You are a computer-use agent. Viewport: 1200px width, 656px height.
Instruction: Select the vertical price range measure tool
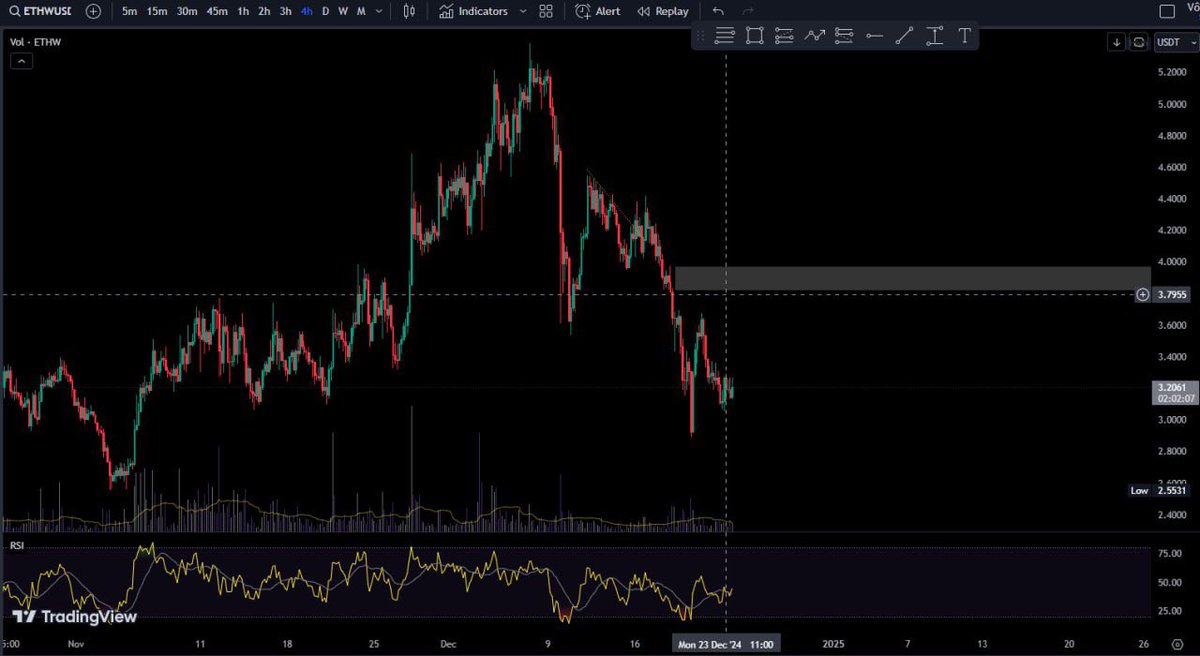pyautogui.click(x=934, y=36)
